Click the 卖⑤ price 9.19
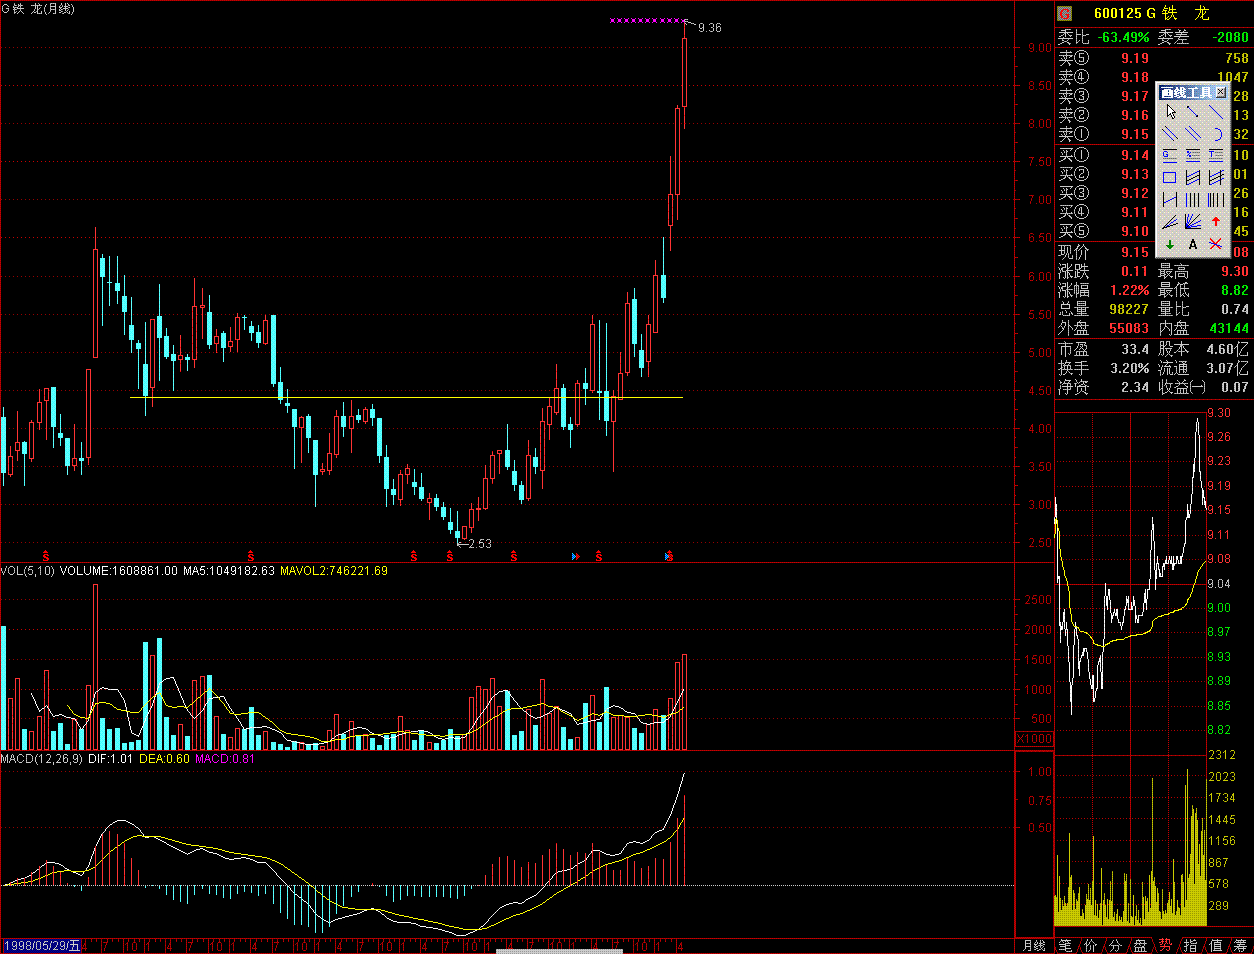The width and height of the screenshot is (1254, 954). [x=1135, y=58]
